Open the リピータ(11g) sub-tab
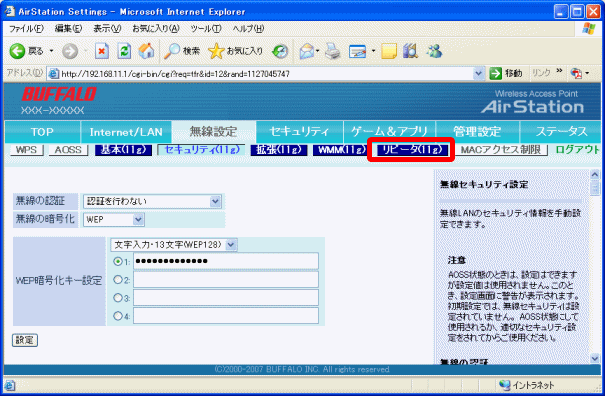 click(x=412, y=150)
